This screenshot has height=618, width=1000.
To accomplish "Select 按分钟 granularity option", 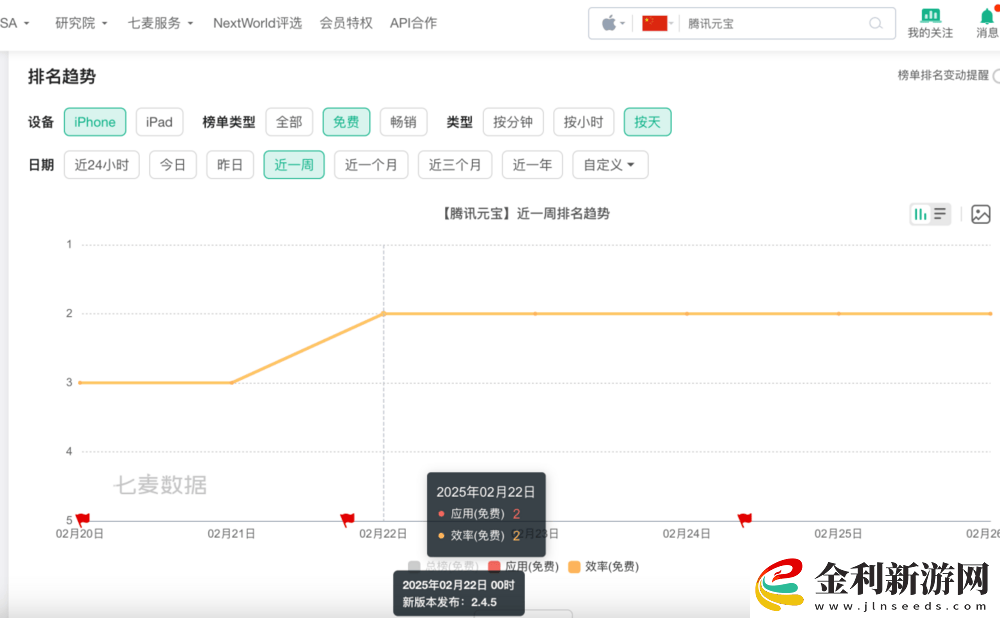I will point(513,122).
